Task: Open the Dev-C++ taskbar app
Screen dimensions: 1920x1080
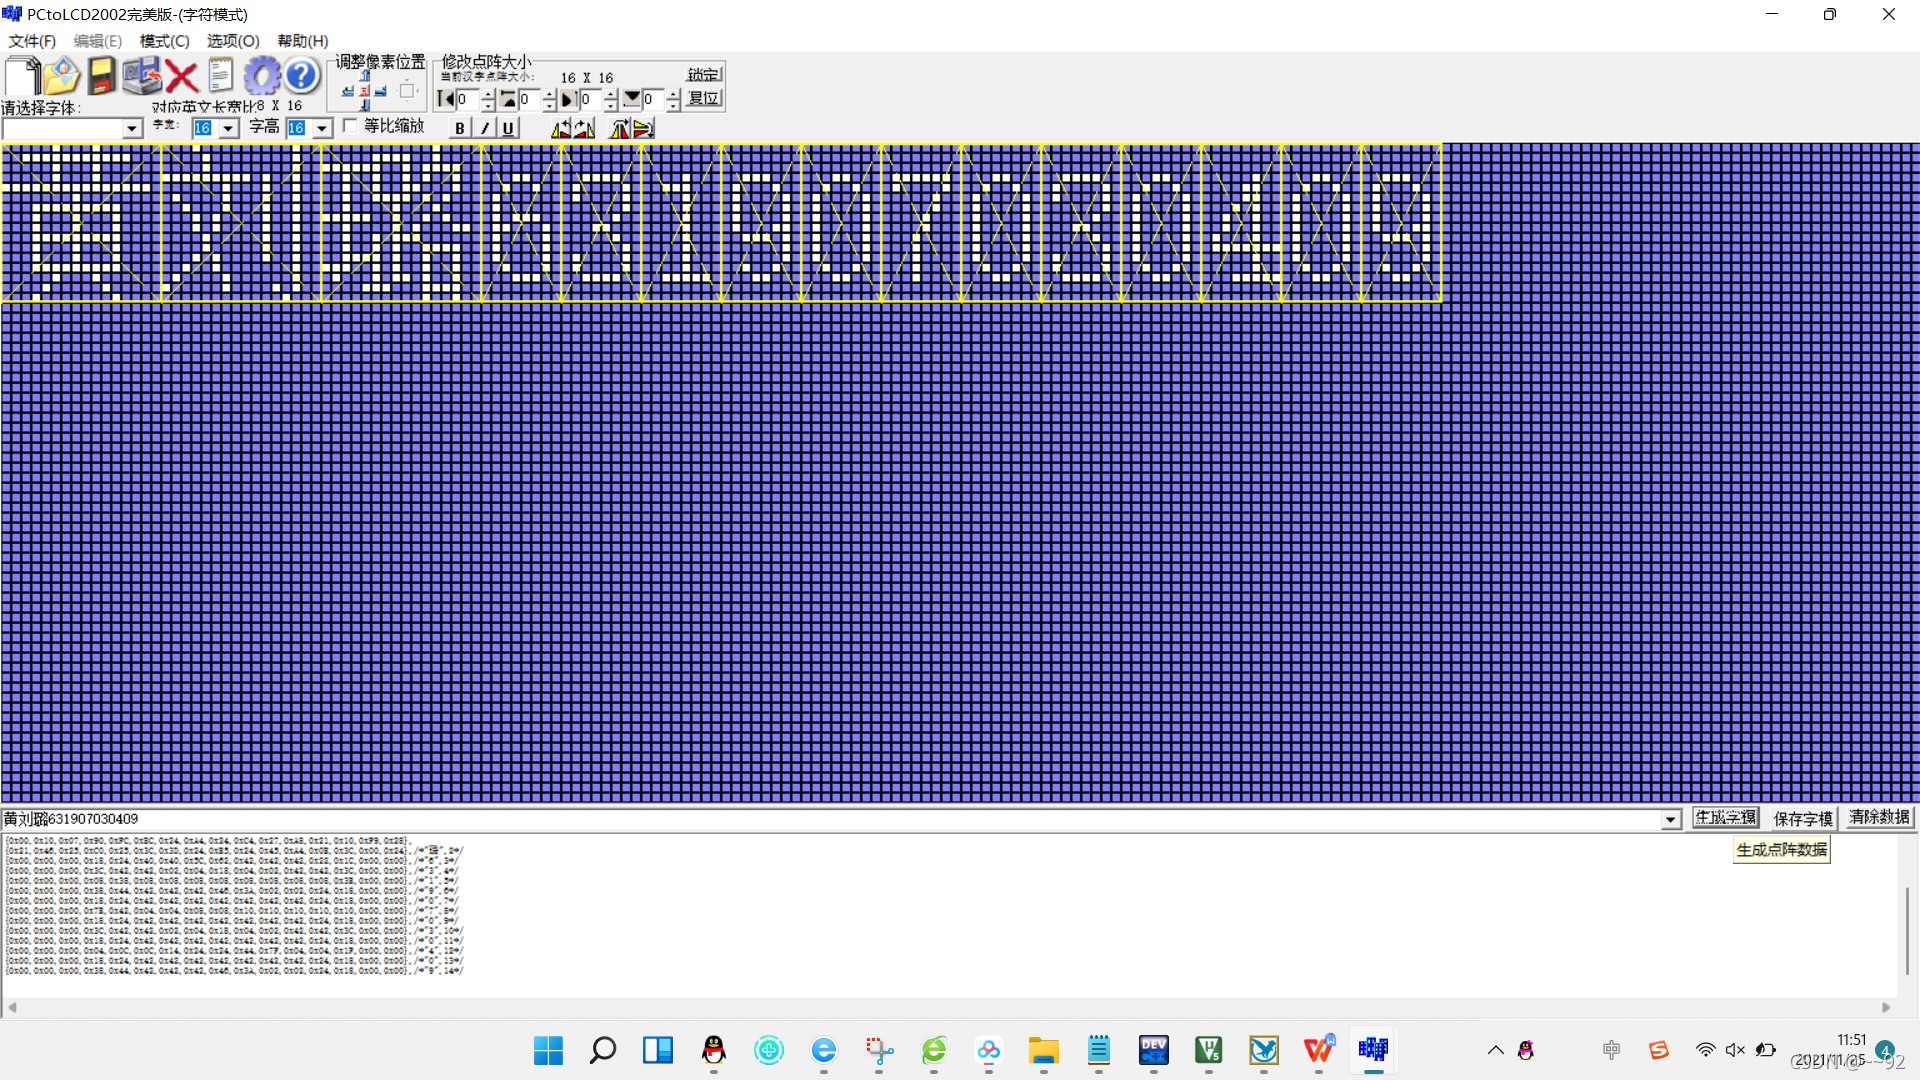Action: click(x=1154, y=1050)
